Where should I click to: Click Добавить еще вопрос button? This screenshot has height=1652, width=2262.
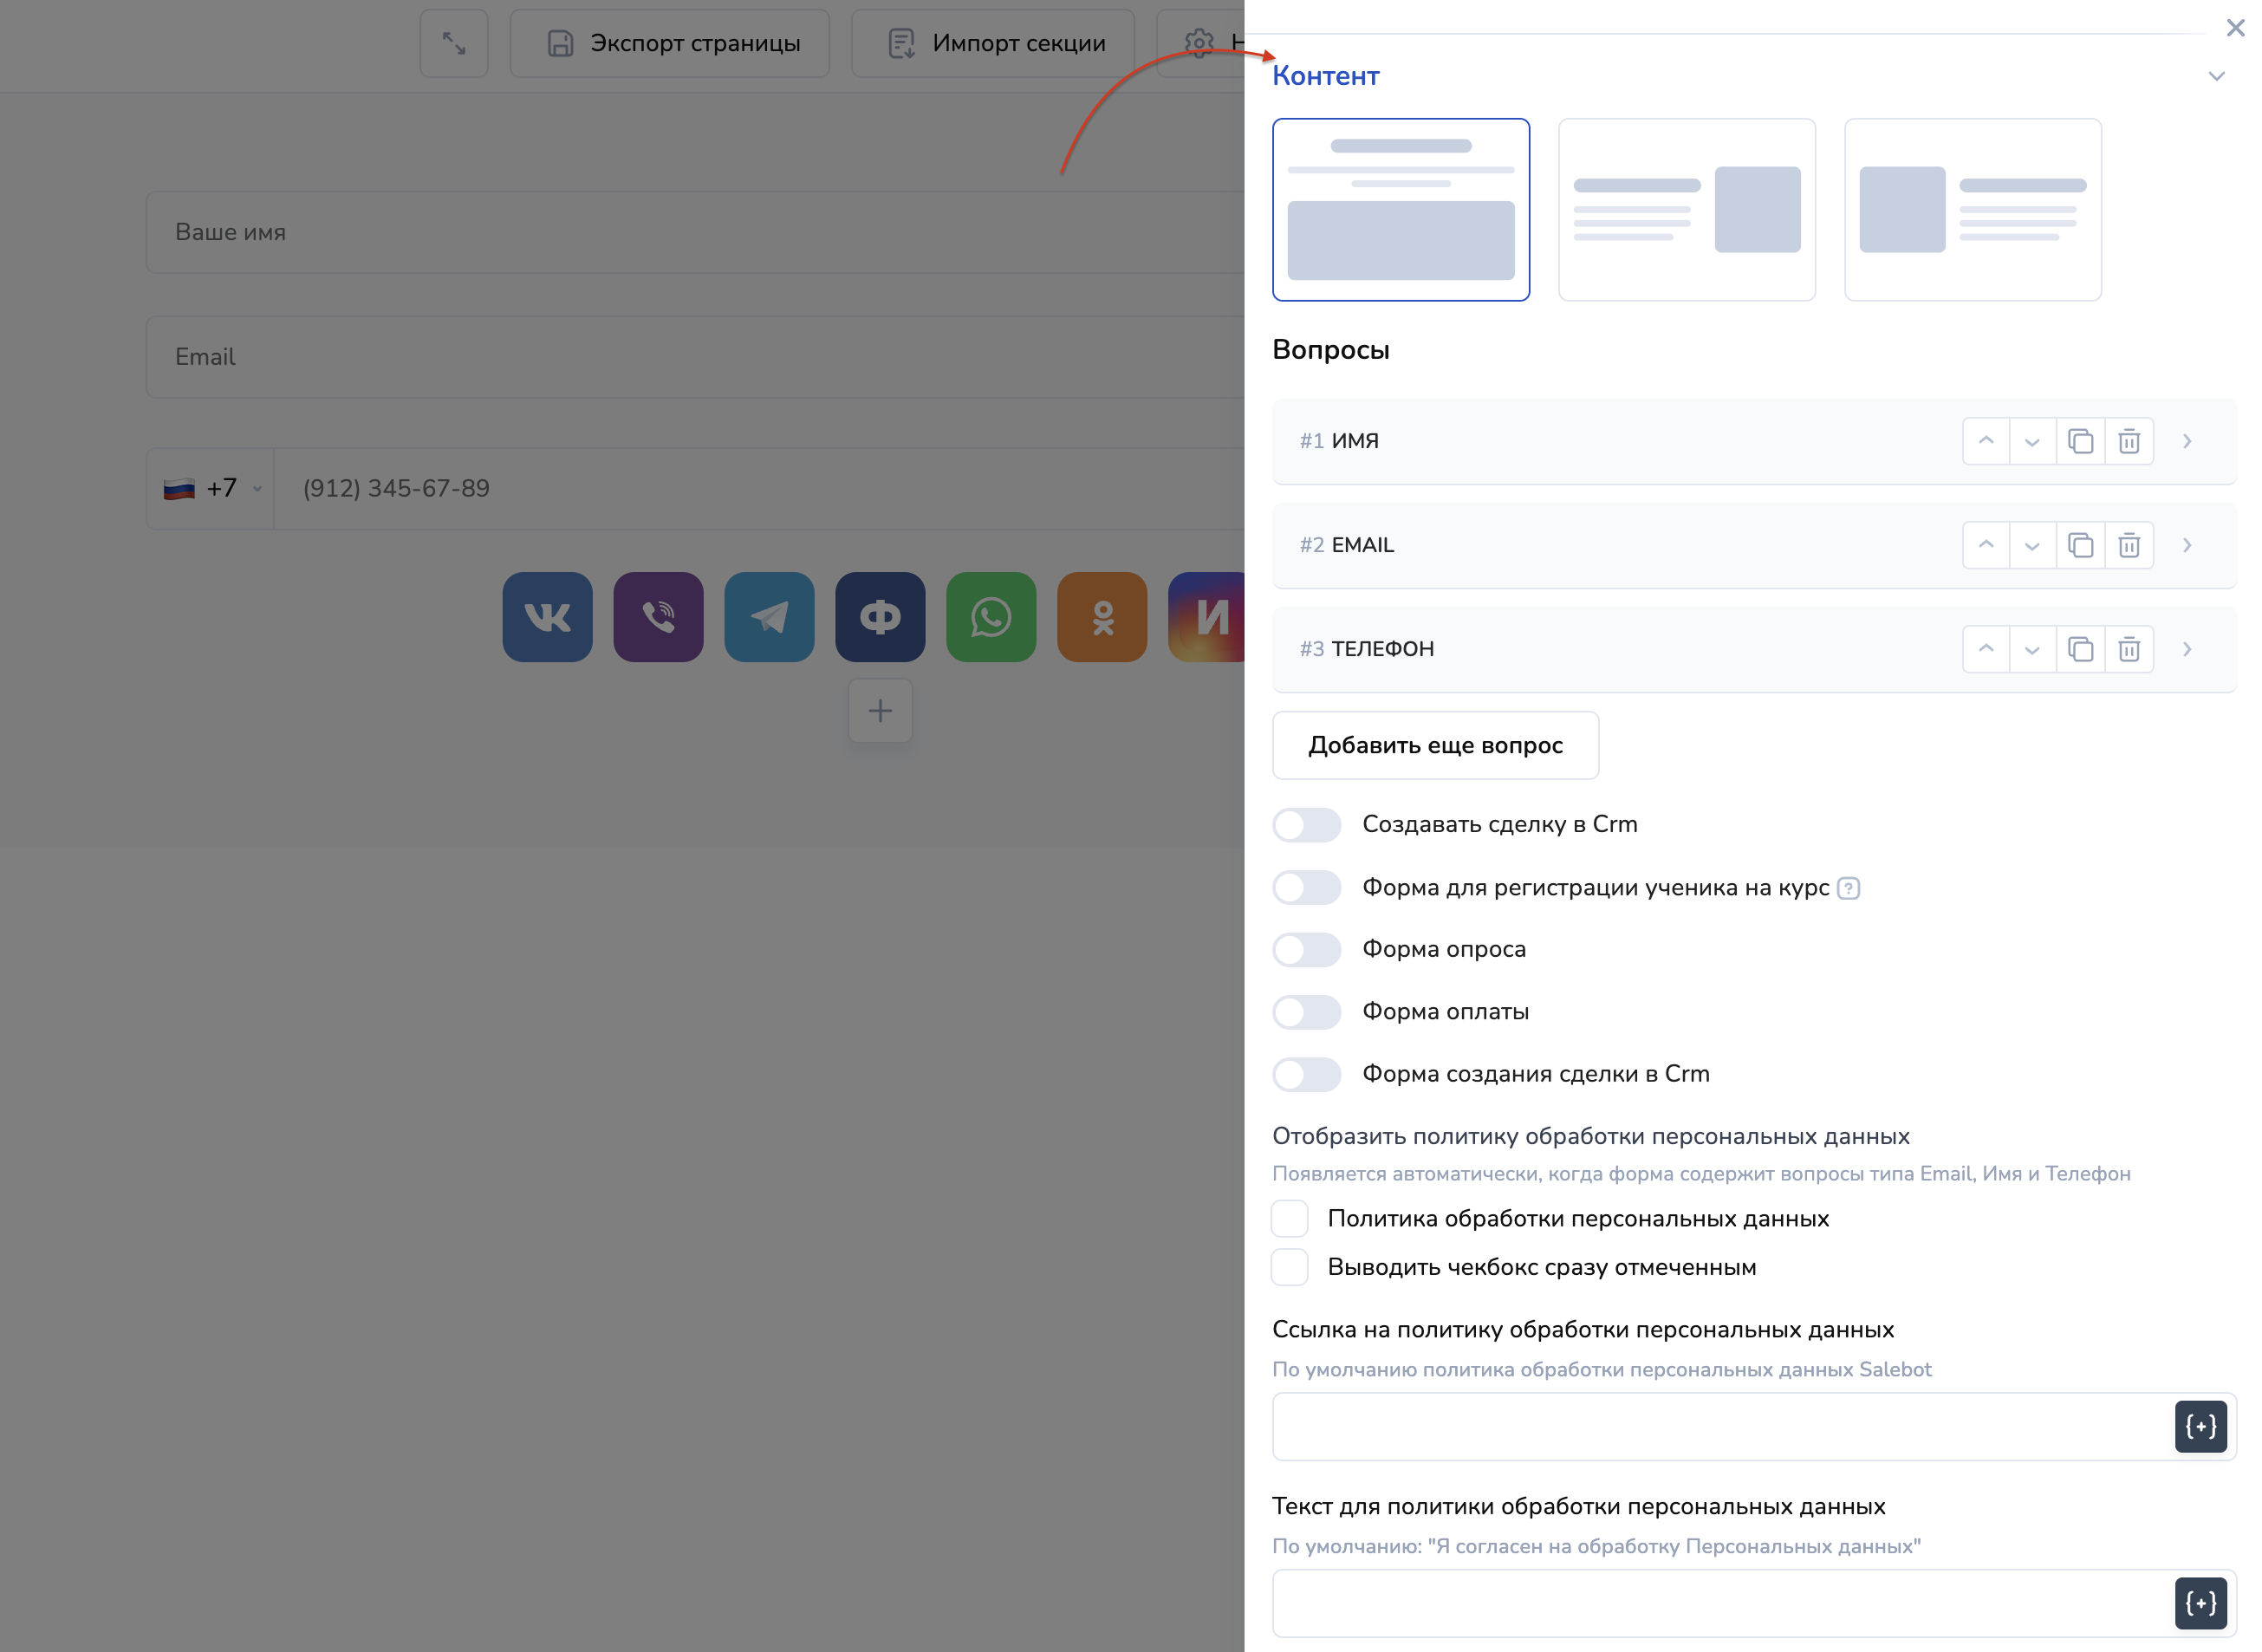(x=1434, y=745)
